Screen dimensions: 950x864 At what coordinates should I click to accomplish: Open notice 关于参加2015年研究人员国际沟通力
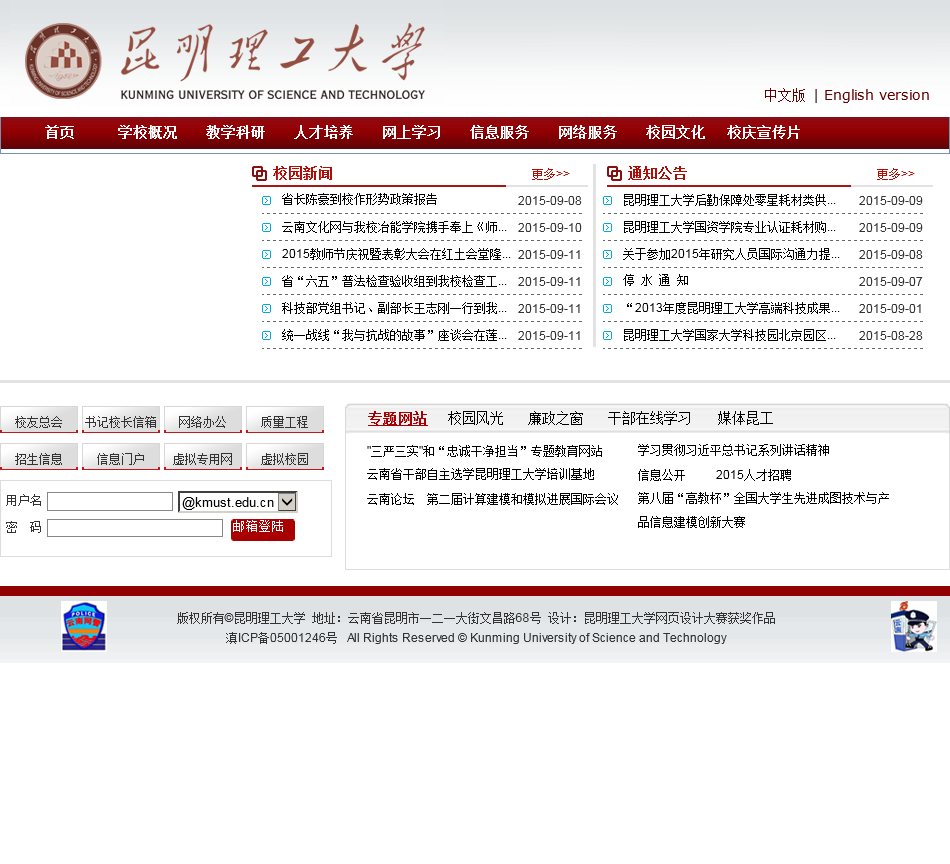[x=731, y=254]
